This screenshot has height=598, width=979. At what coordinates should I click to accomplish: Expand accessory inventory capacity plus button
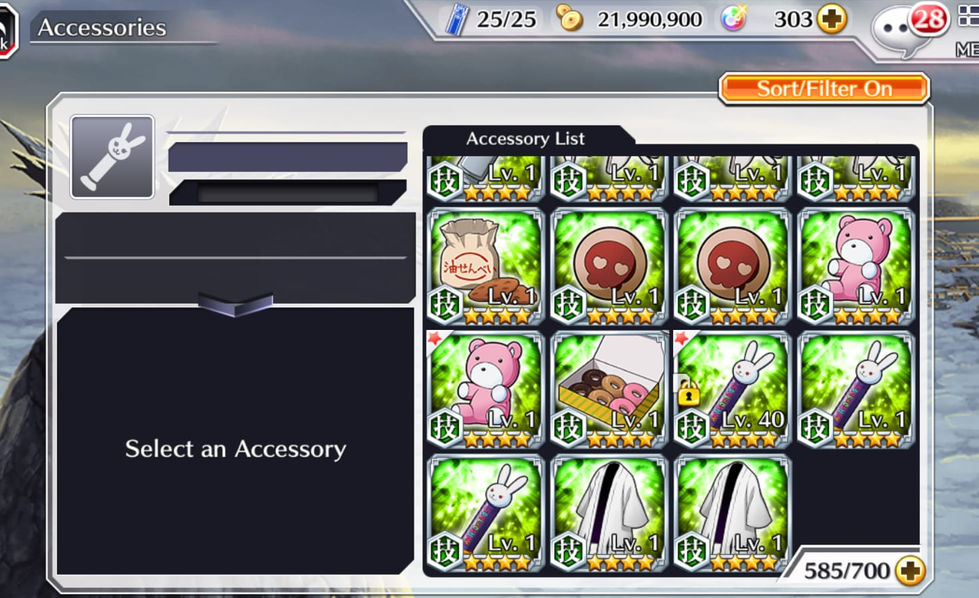[910, 571]
